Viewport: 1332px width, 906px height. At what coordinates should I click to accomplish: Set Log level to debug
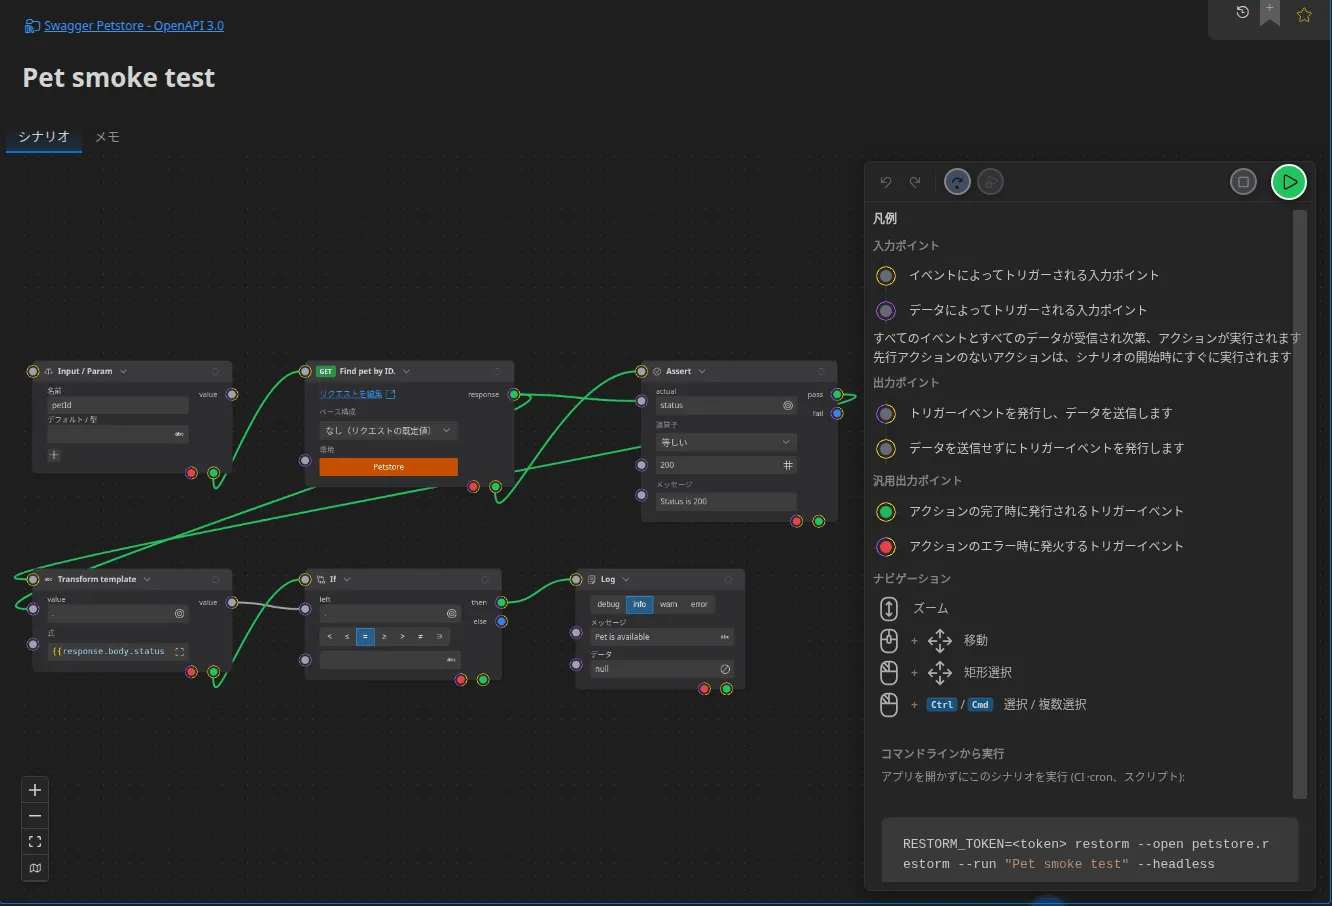click(608, 605)
